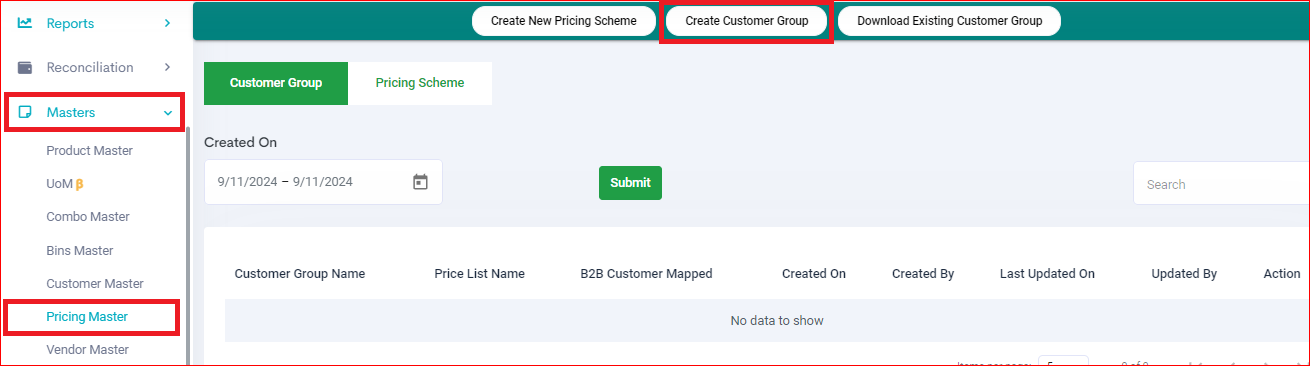The height and width of the screenshot is (366, 1310).
Task: Click Last Updated On column header
Action: 1047,273
